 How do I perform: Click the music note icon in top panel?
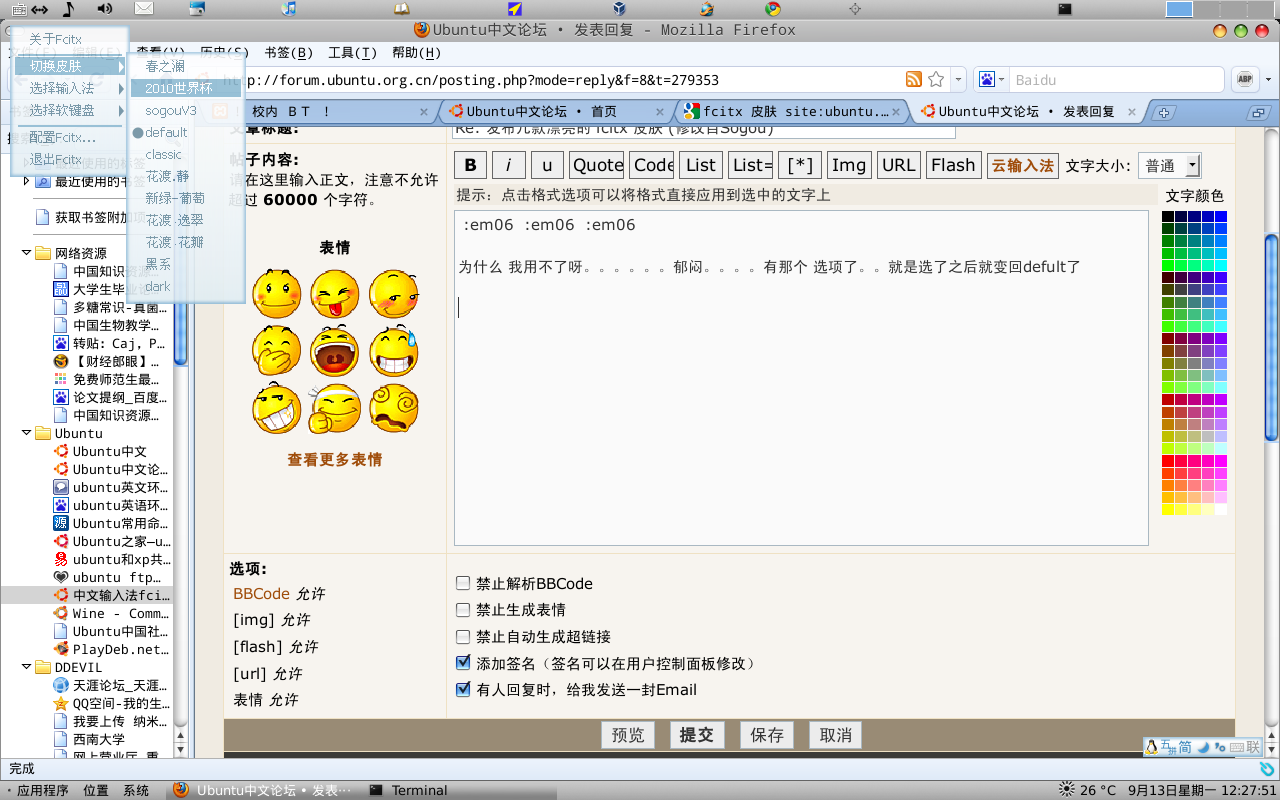68,9
